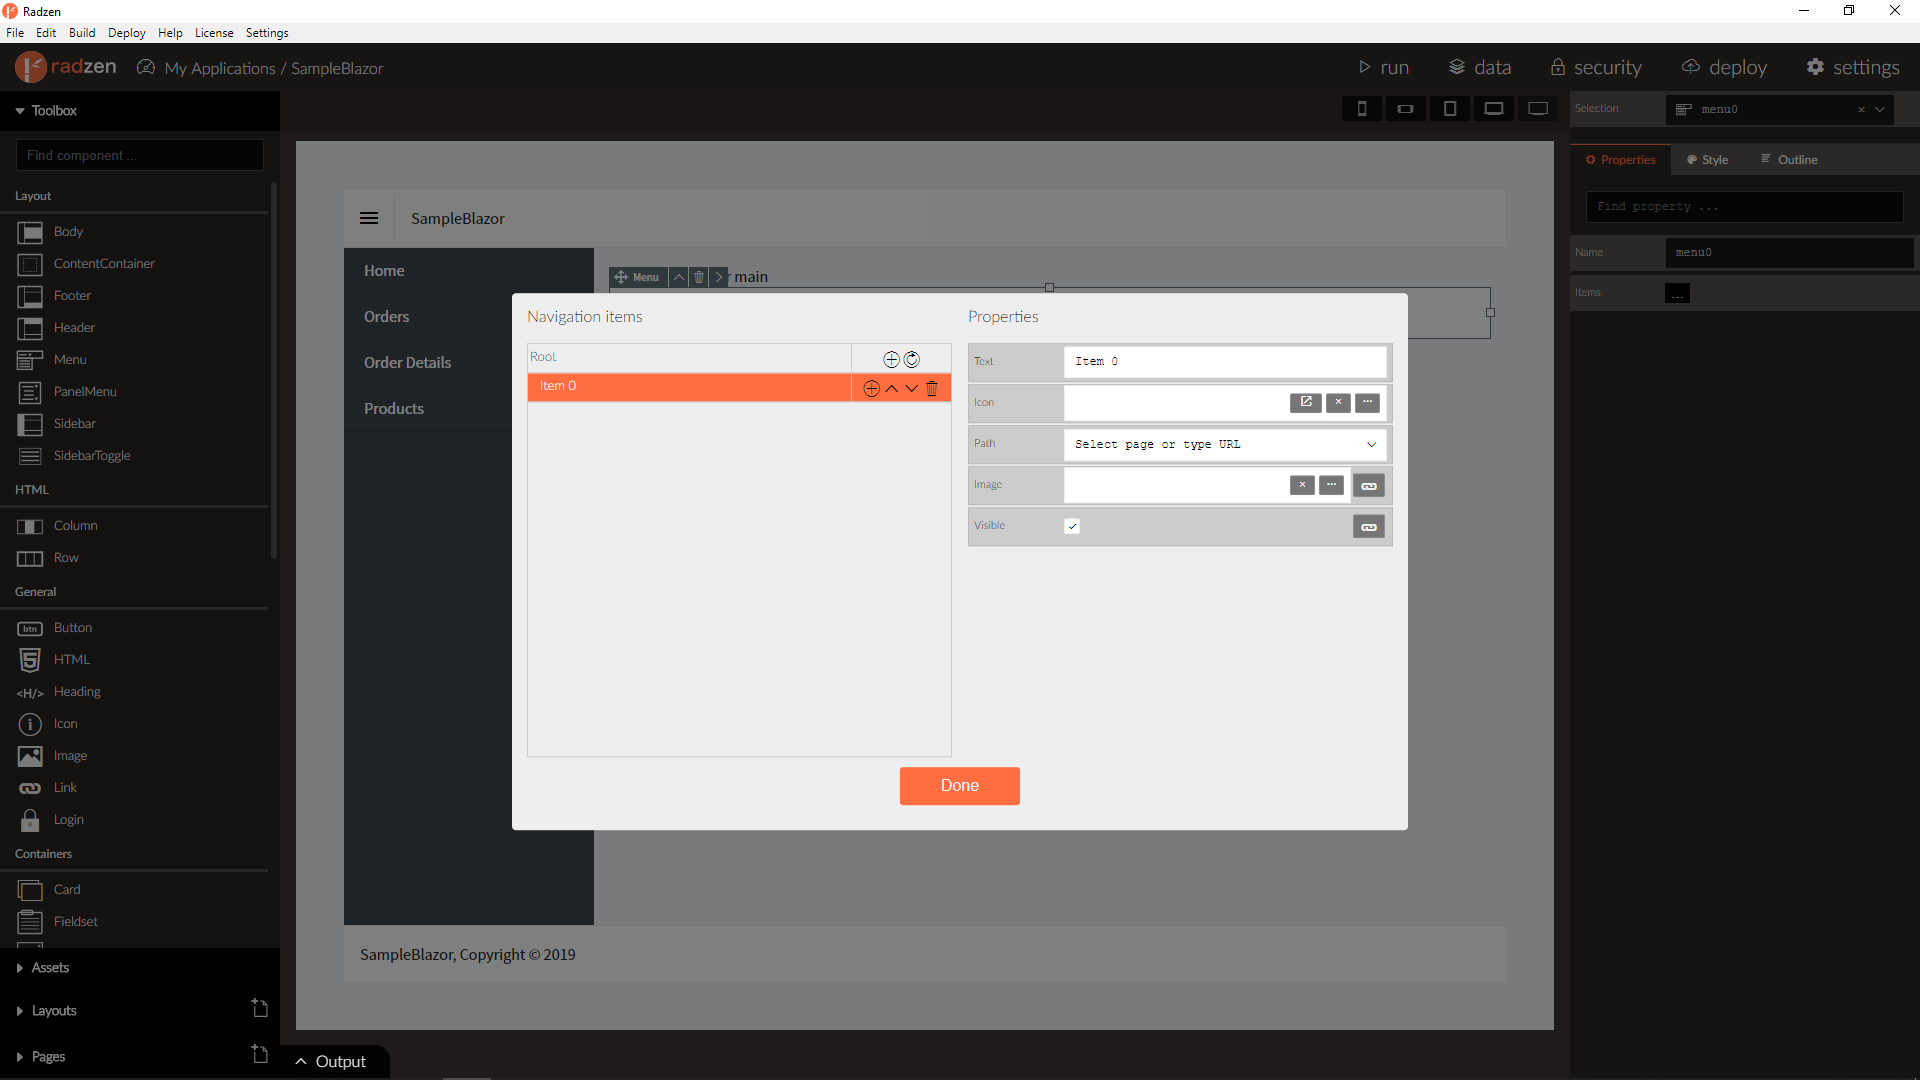Click the refresh icon in Root row
1920x1080 pixels.
point(912,360)
